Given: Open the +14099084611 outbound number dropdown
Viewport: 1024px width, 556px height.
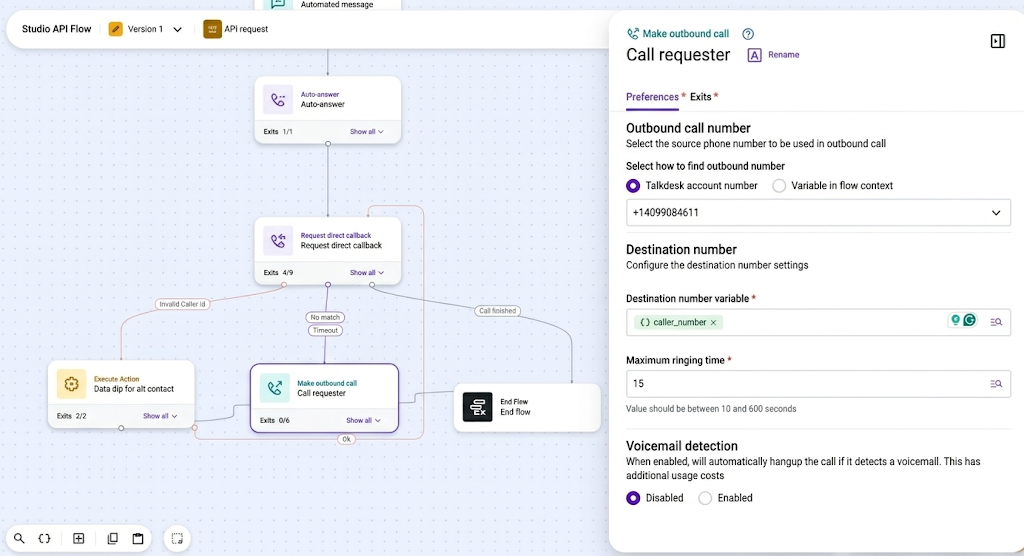Looking at the screenshot, I should [x=818, y=212].
